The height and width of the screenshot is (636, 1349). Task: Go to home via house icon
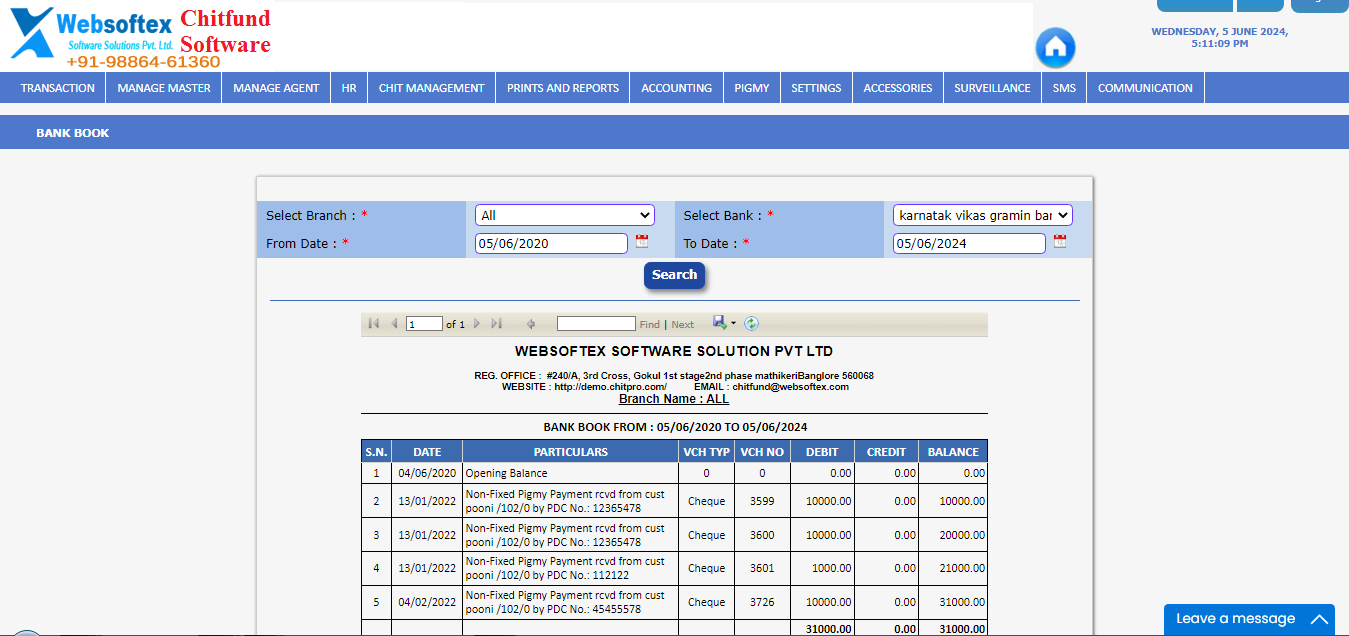pos(1055,47)
